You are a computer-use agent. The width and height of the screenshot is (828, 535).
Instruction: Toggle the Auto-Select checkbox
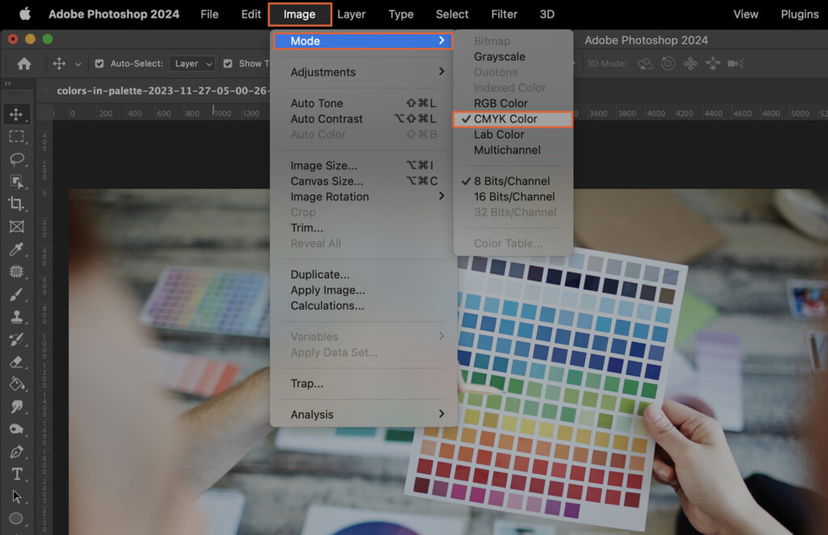pos(99,64)
